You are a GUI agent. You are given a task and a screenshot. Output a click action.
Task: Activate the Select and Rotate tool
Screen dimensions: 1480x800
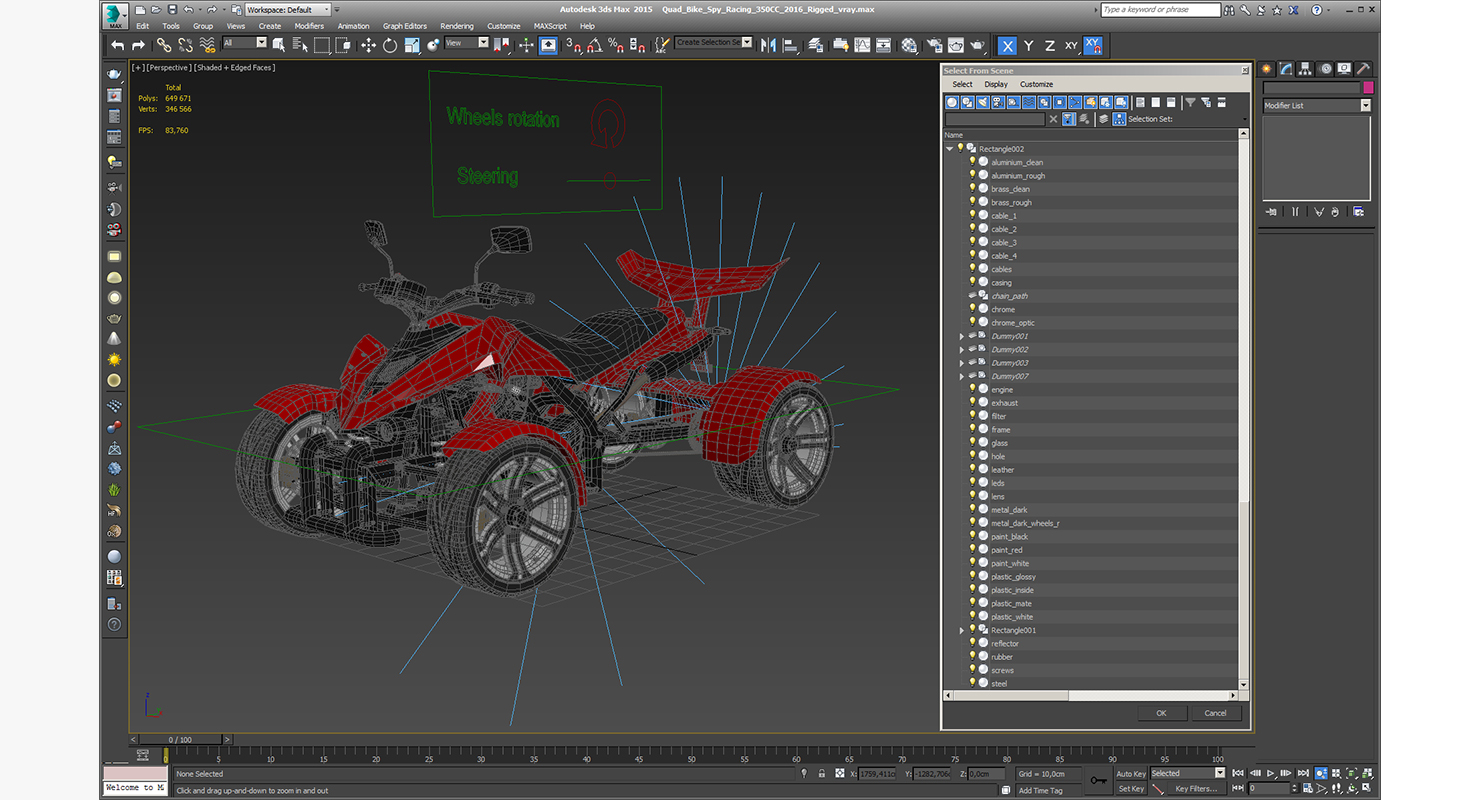pyautogui.click(x=389, y=45)
